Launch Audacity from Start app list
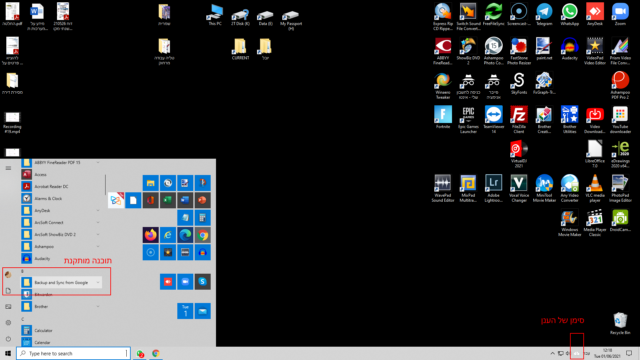The height and width of the screenshot is (360, 640). [61, 258]
